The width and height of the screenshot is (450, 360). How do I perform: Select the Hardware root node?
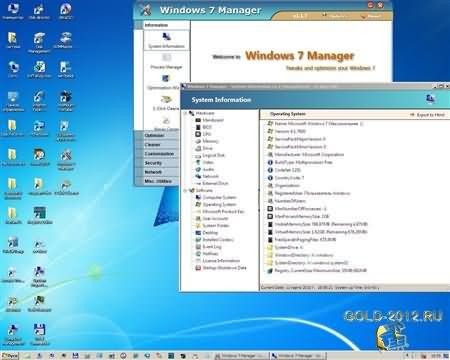pyautogui.click(x=202, y=113)
